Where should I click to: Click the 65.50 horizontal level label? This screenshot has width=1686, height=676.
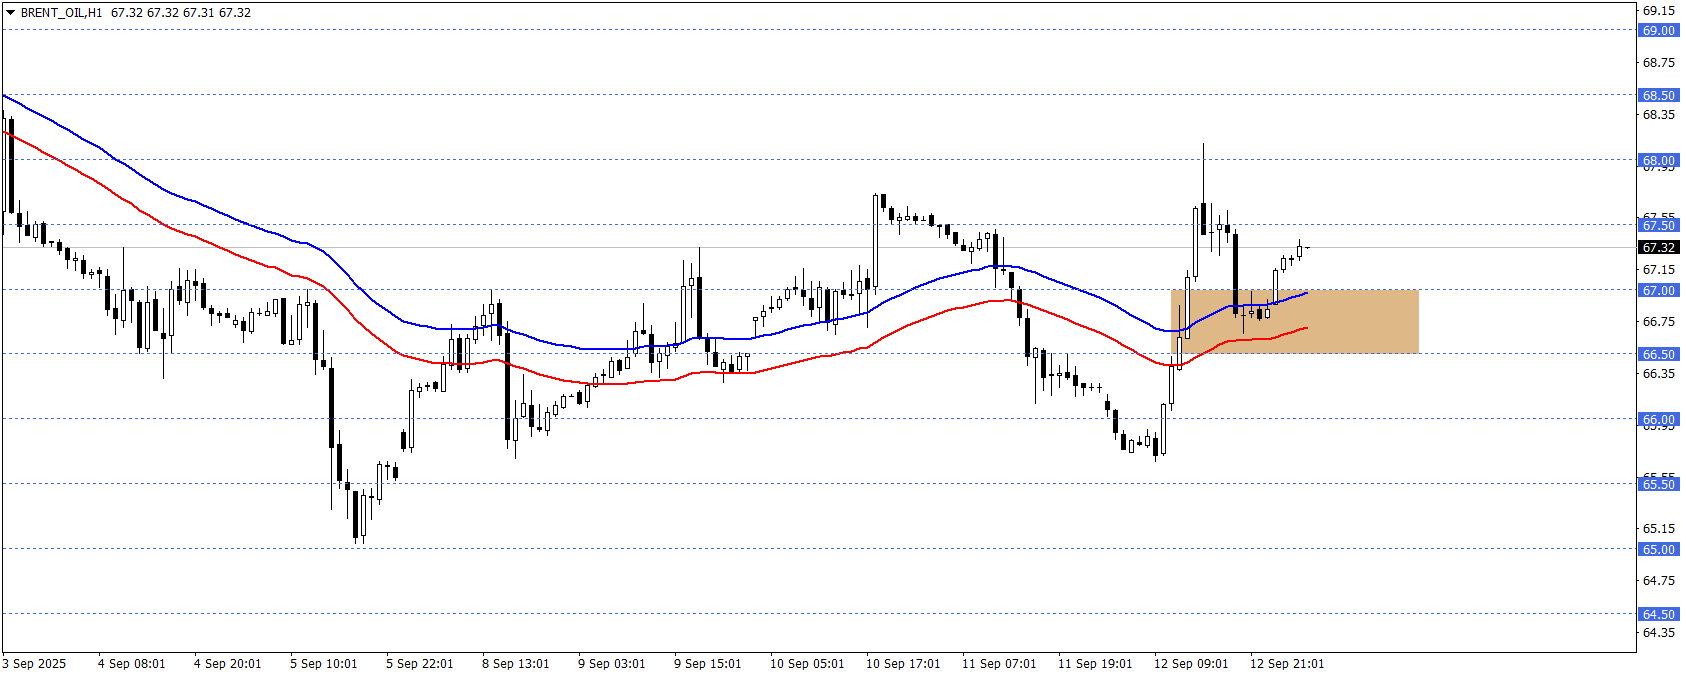pyautogui.click(x=1658, y=484)
